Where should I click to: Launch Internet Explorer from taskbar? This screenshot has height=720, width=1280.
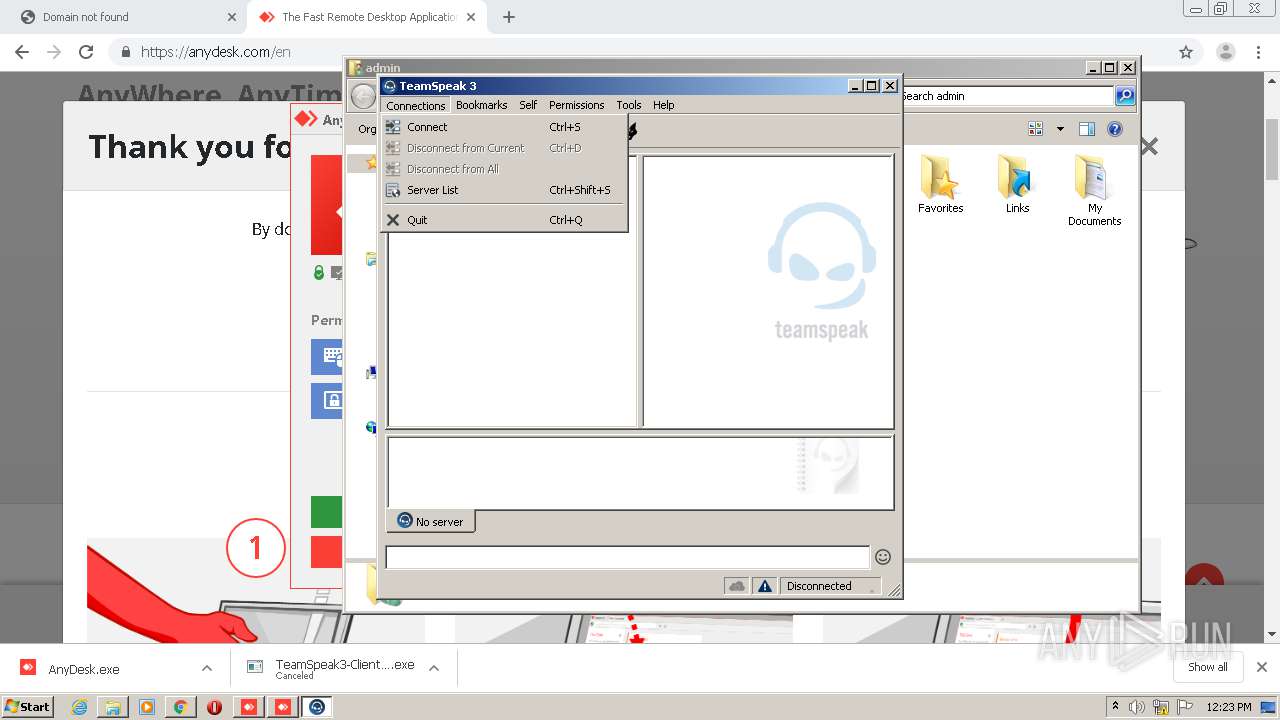click(80, 707)
